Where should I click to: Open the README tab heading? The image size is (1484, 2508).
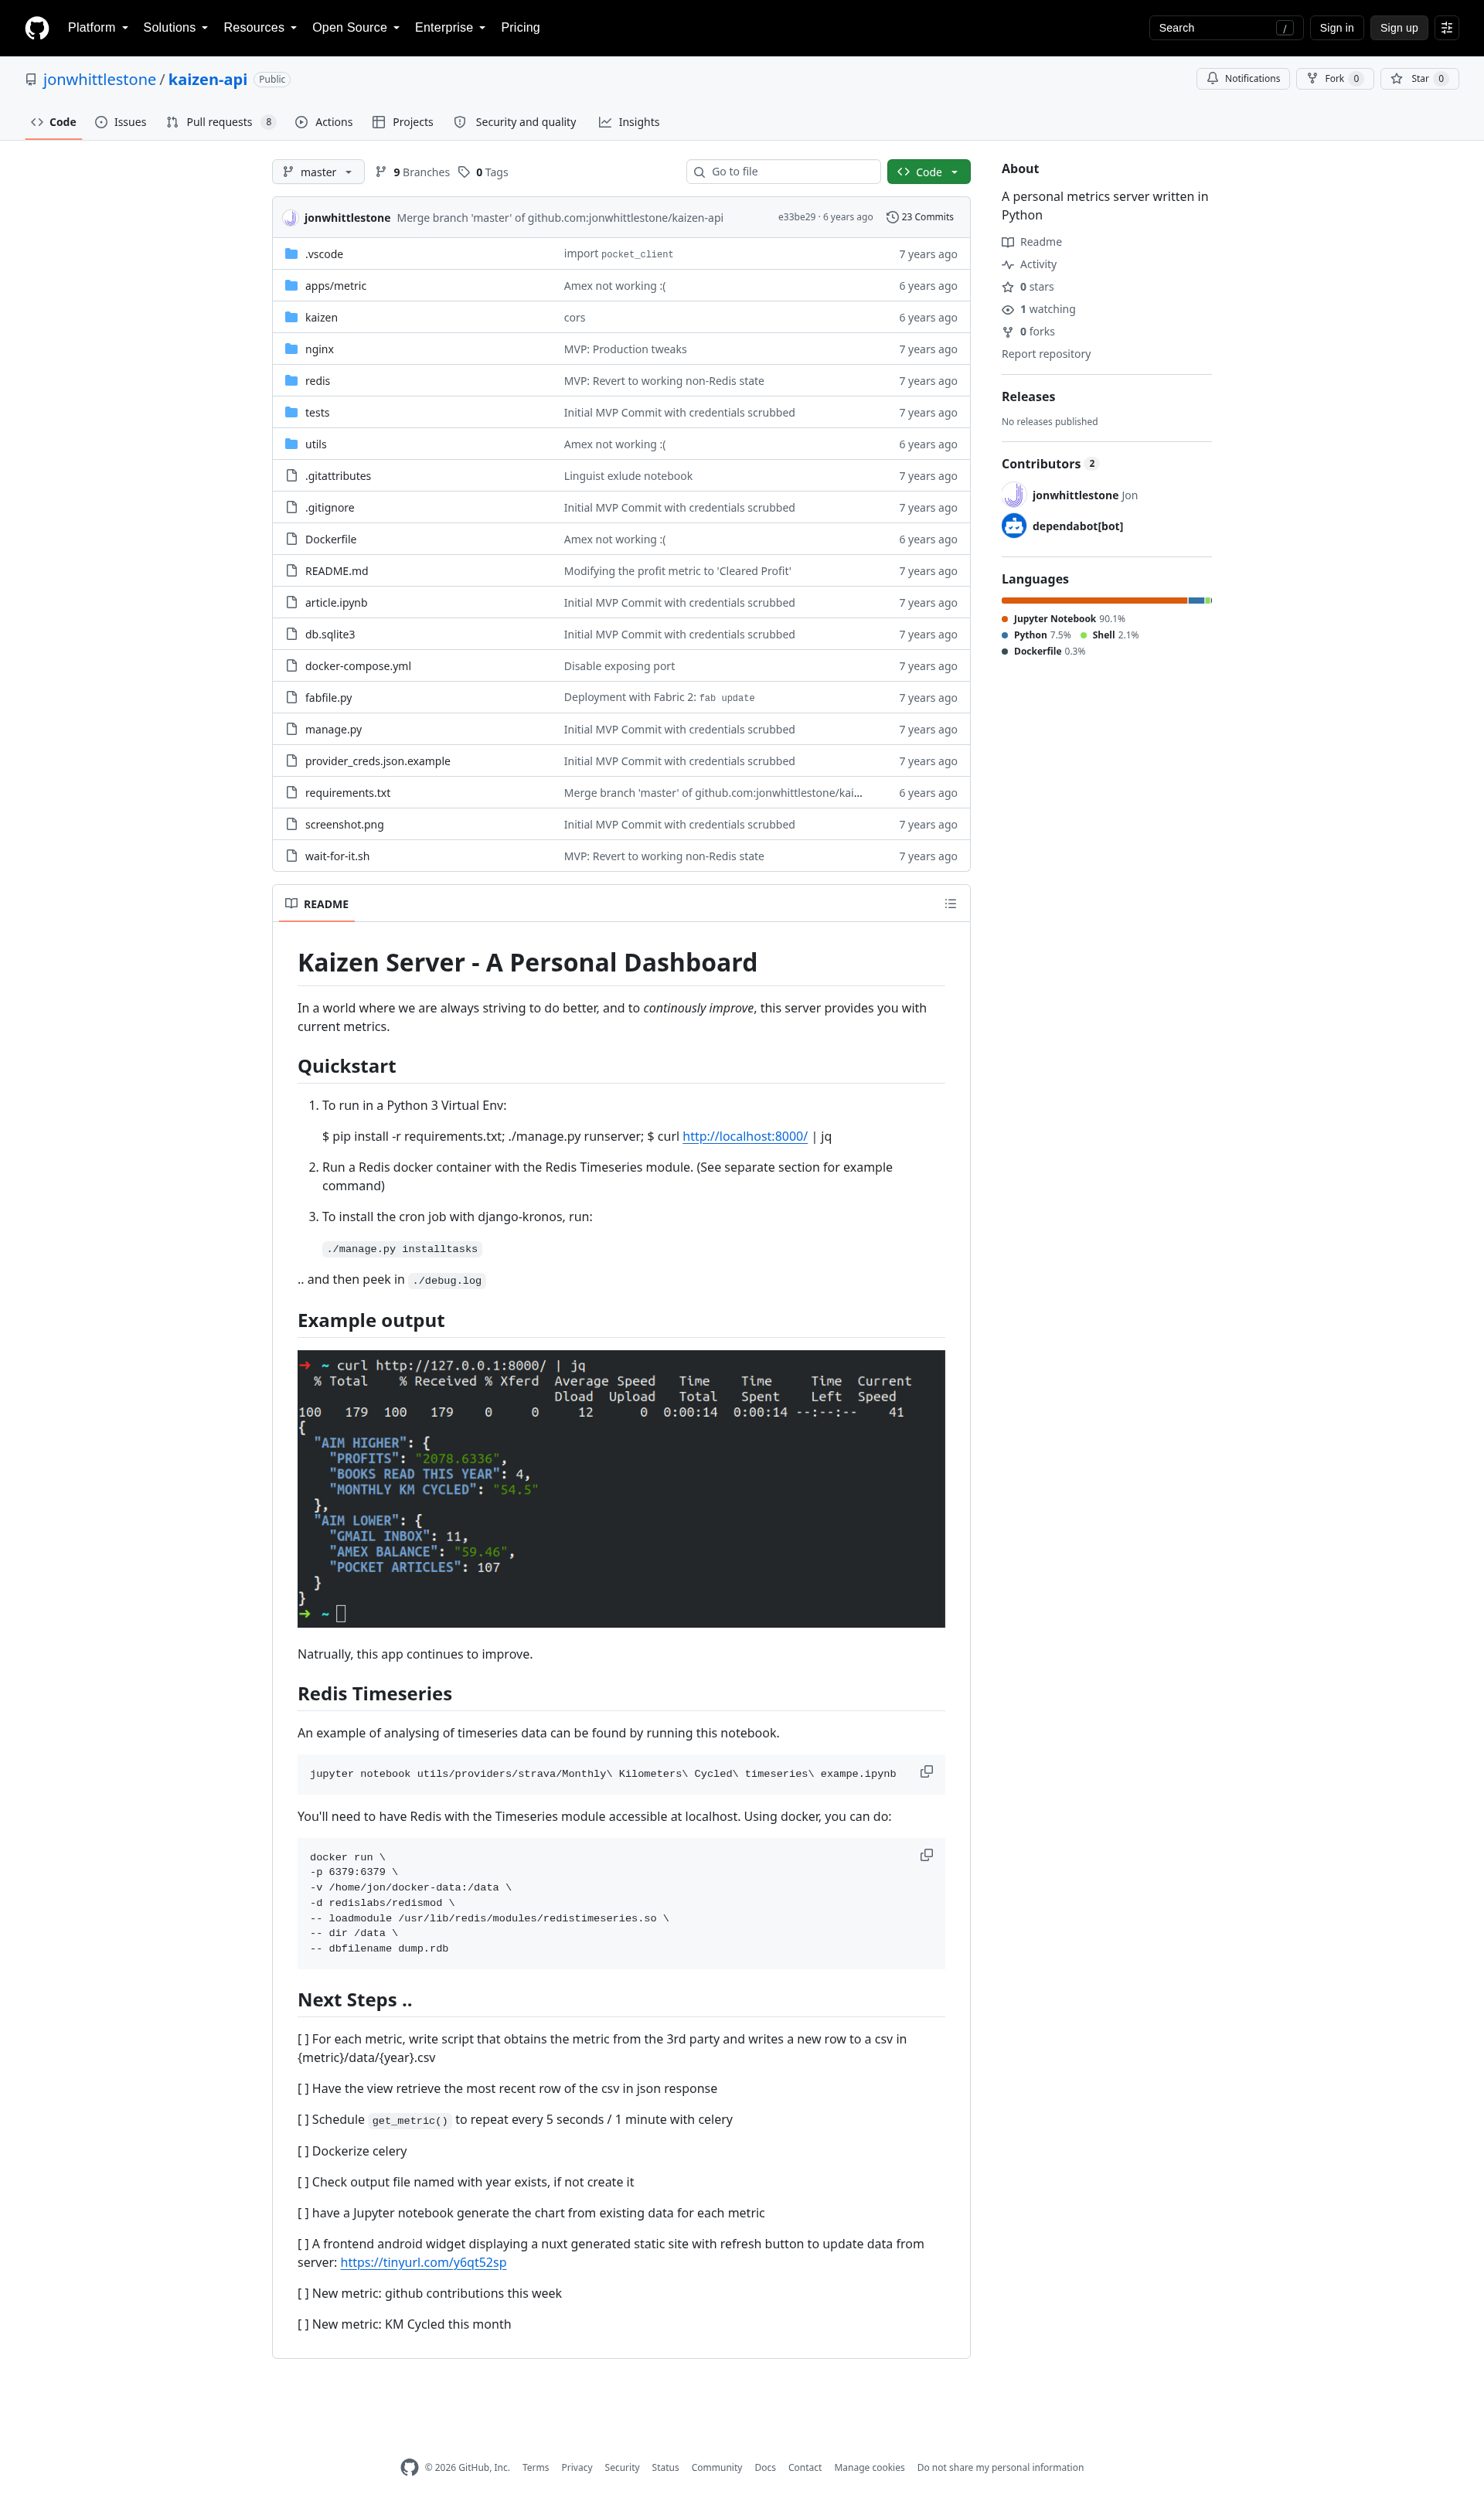(317, 904)
